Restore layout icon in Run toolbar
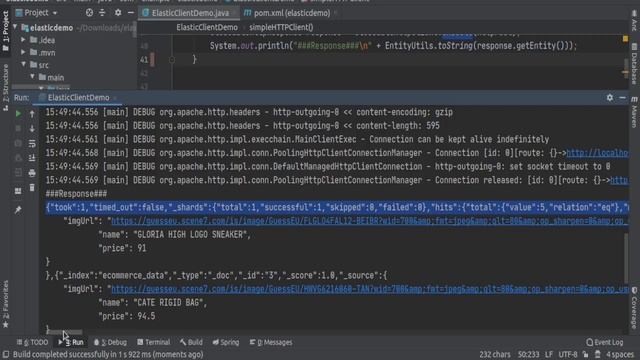The image size is (640, 360). 18,191
